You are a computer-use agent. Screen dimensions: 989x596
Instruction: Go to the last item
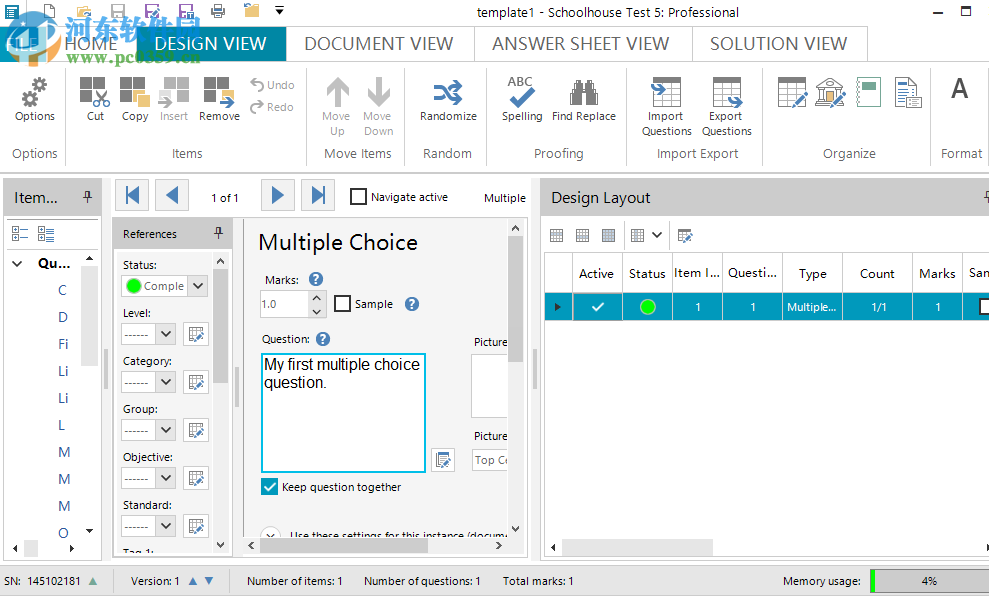(318, 196)
